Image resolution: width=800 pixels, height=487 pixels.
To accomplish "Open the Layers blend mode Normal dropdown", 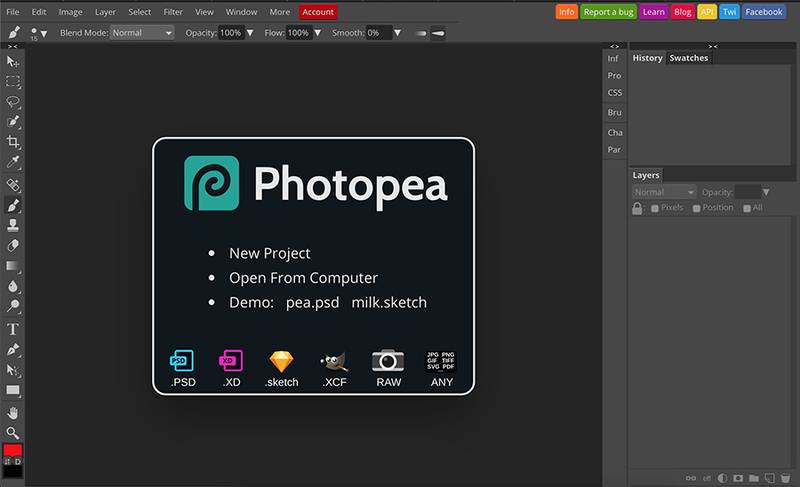I will pos(664,192).
